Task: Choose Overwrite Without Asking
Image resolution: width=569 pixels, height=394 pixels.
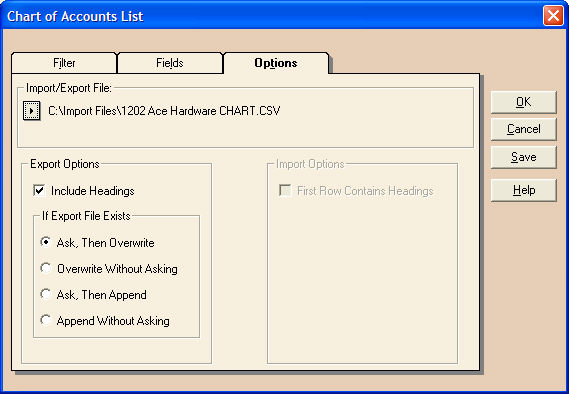Action: point(46,268)
